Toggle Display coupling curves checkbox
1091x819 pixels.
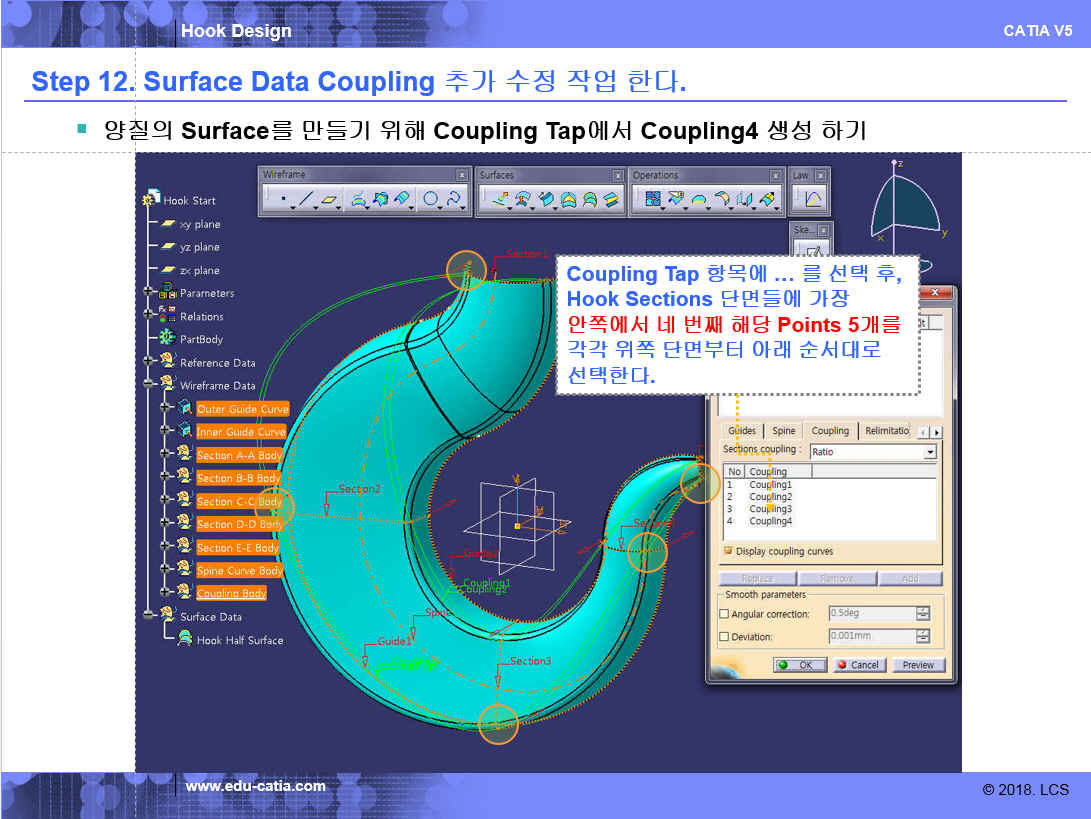pos(727,551)
